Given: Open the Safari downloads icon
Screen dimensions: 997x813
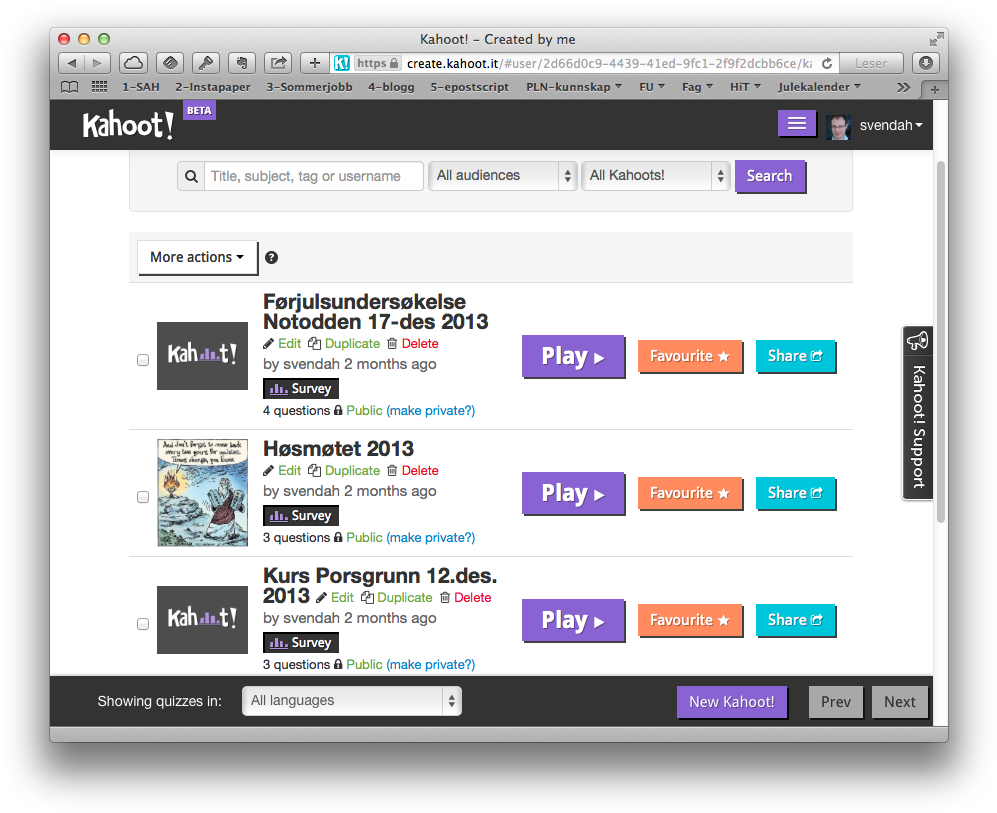Looking at the screenshot, I should point(926,63).
